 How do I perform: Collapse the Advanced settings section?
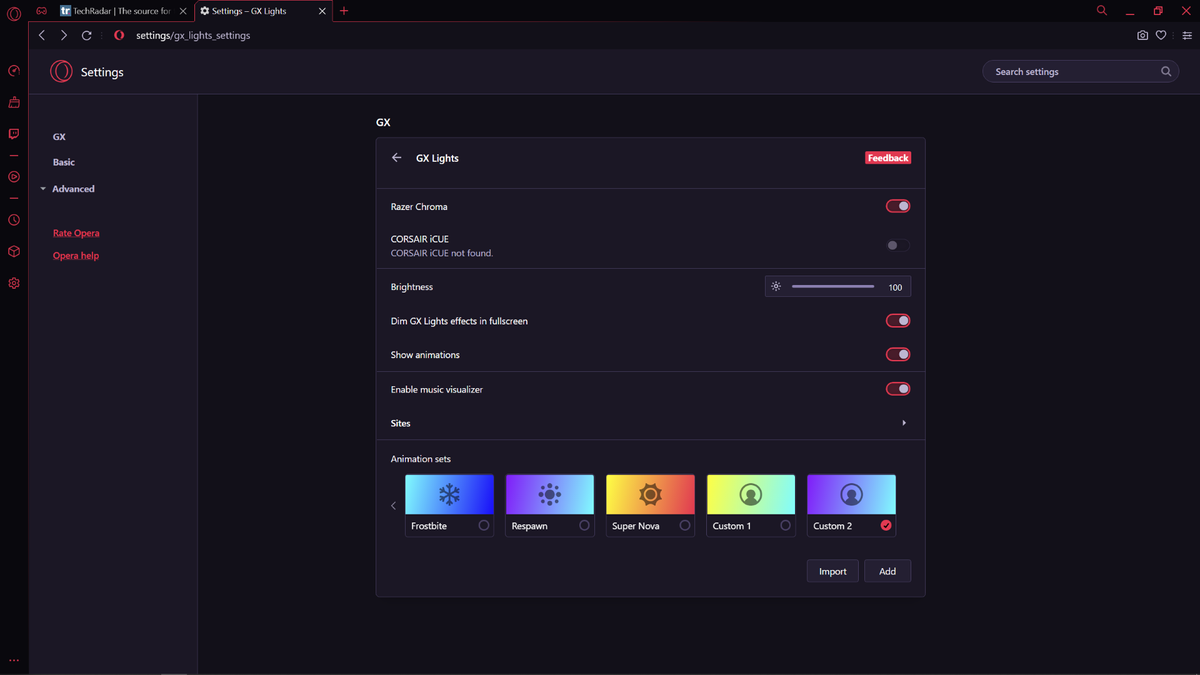coord(43,188)
